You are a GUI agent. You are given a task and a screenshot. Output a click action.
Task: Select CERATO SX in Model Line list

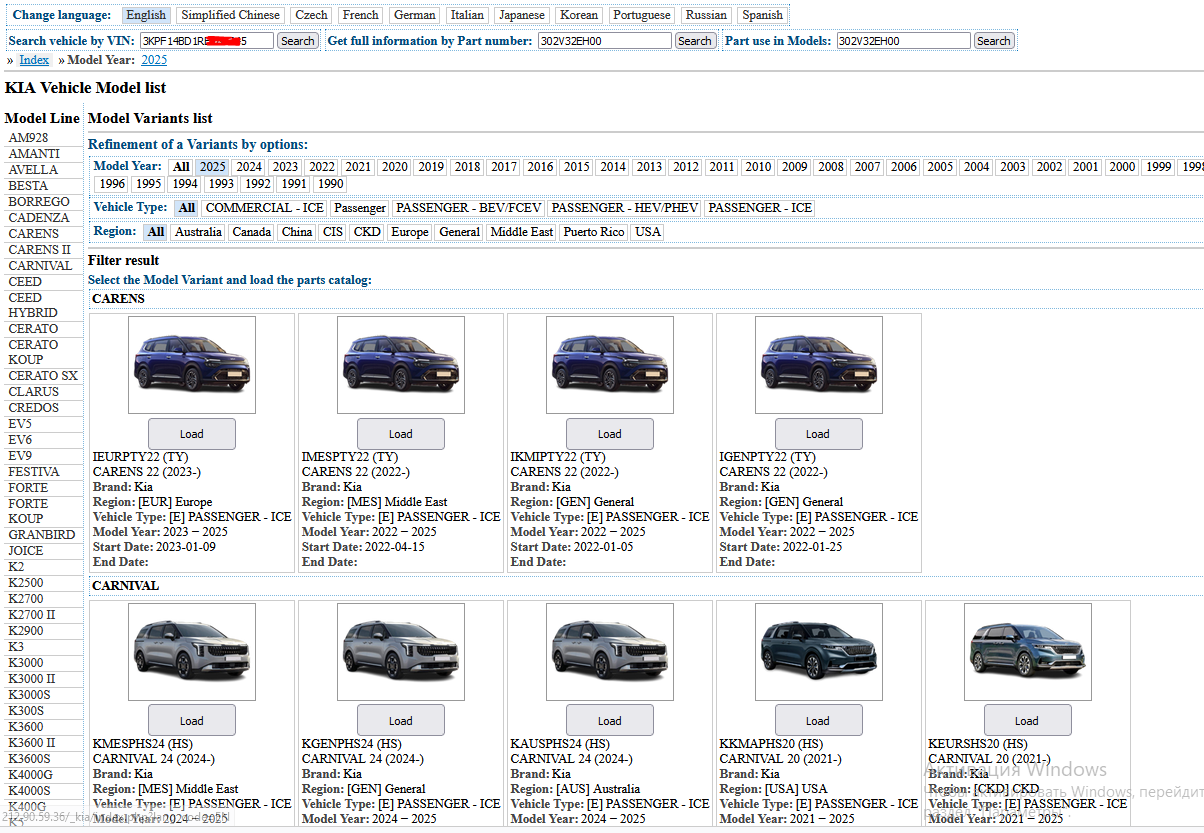tap(43, 376)
